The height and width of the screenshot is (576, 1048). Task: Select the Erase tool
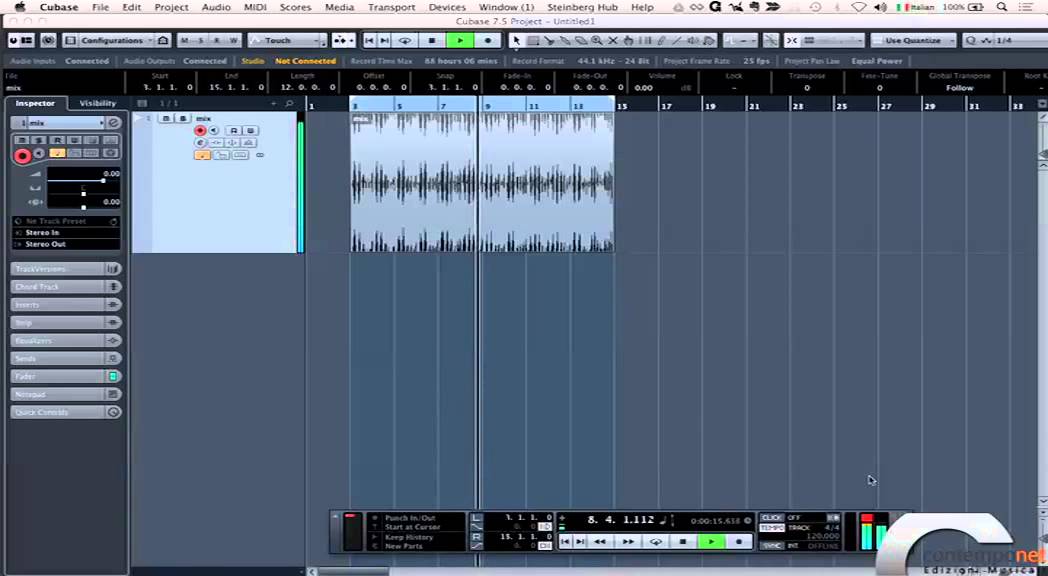pyautogui.click(x=581, y=41)
